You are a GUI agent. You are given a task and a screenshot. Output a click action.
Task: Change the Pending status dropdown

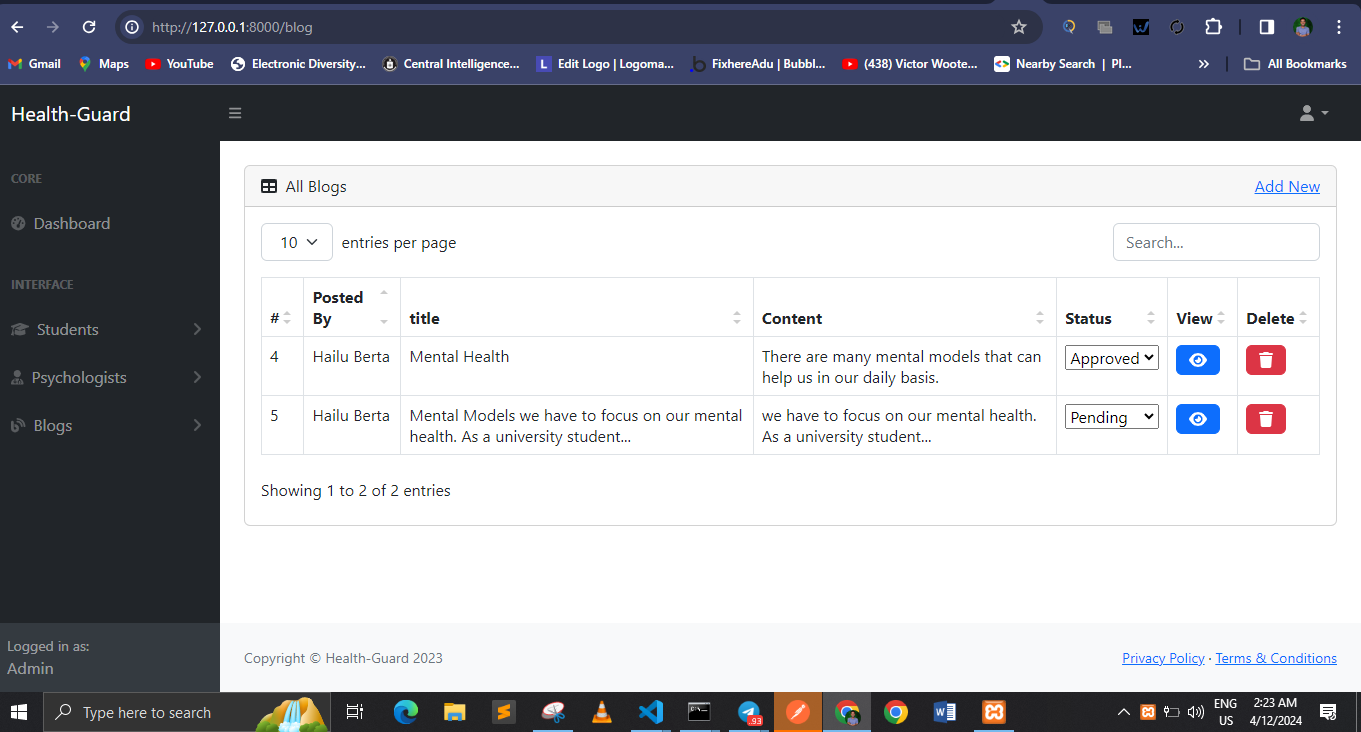tap(1111, 417)
